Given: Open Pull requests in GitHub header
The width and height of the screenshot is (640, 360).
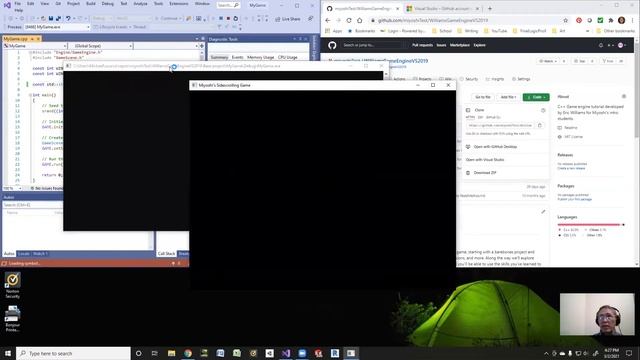Looking at the screenshot, I should (422, 45).
